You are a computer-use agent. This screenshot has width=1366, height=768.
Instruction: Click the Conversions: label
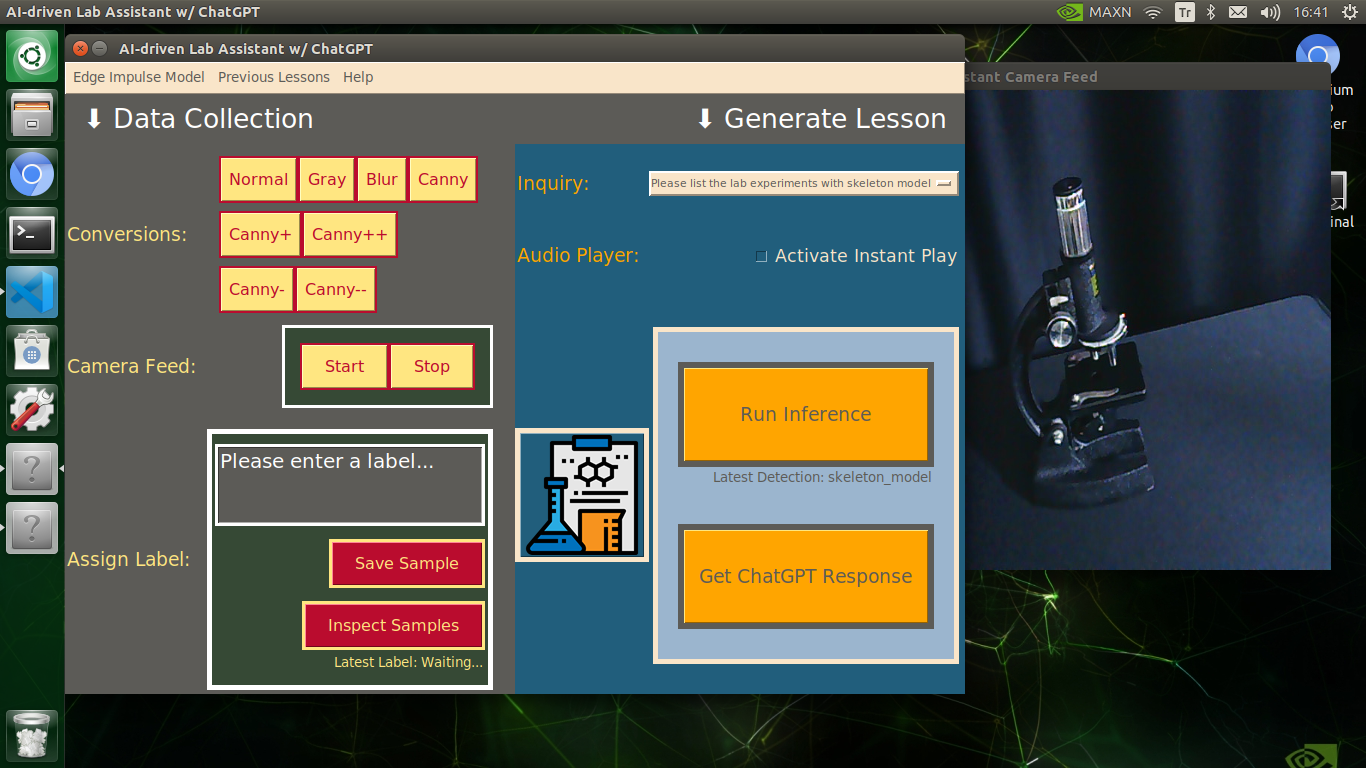coord(127,234)
